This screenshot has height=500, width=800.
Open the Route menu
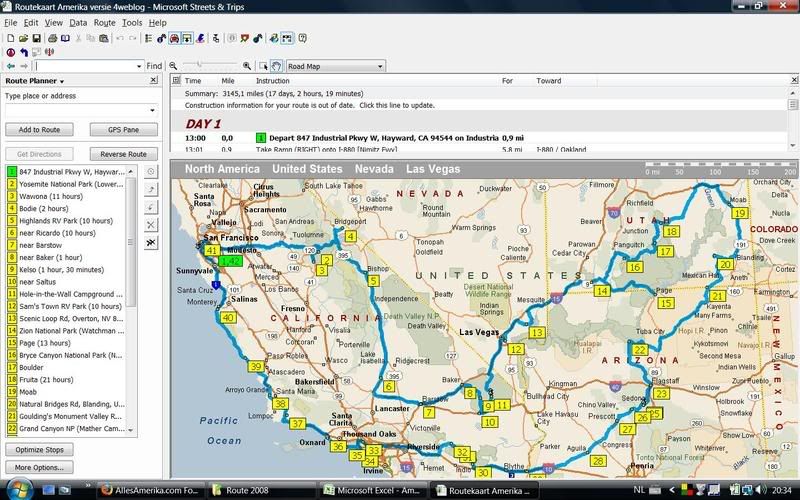click(105, 23)
